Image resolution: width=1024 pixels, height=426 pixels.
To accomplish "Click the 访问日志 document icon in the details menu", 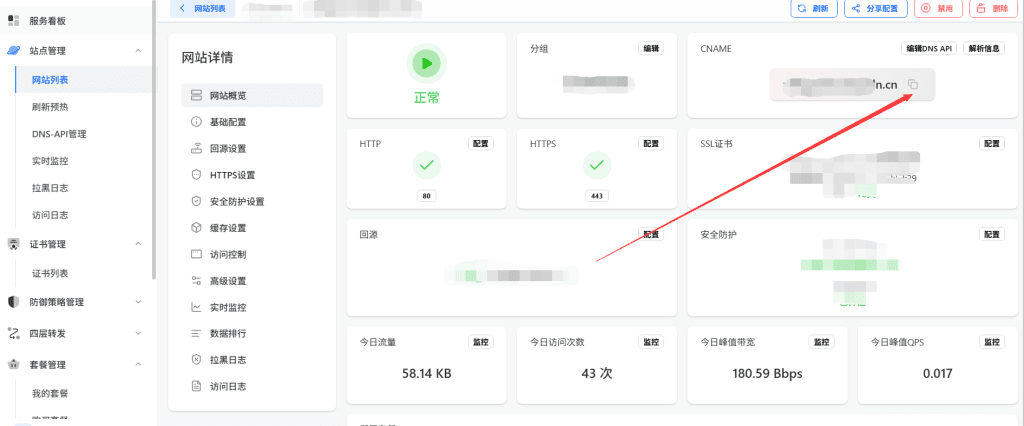I will point(196,386).
